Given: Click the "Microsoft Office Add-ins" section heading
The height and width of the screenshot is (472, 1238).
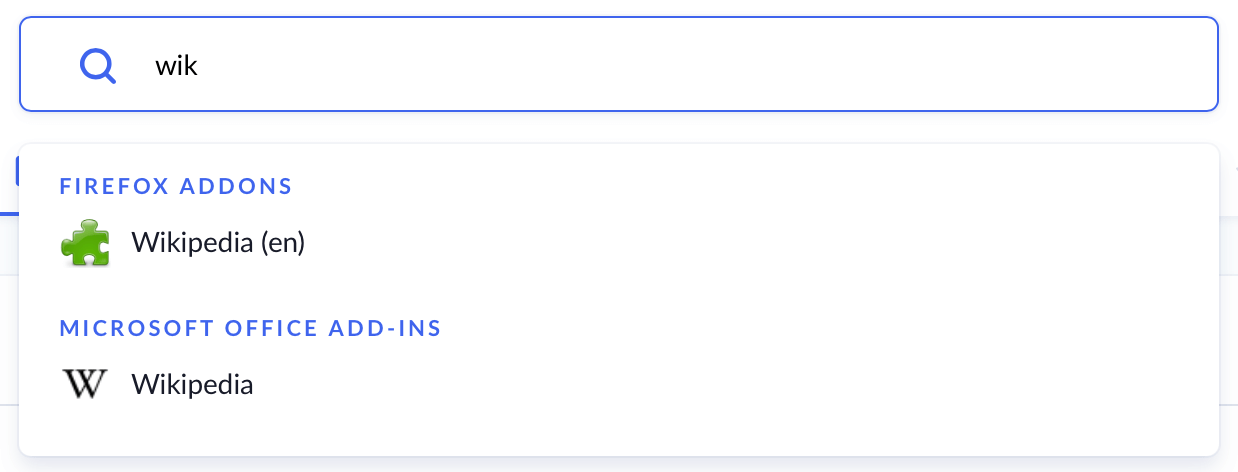Looking at the screenshot, I should coord(250,328).
